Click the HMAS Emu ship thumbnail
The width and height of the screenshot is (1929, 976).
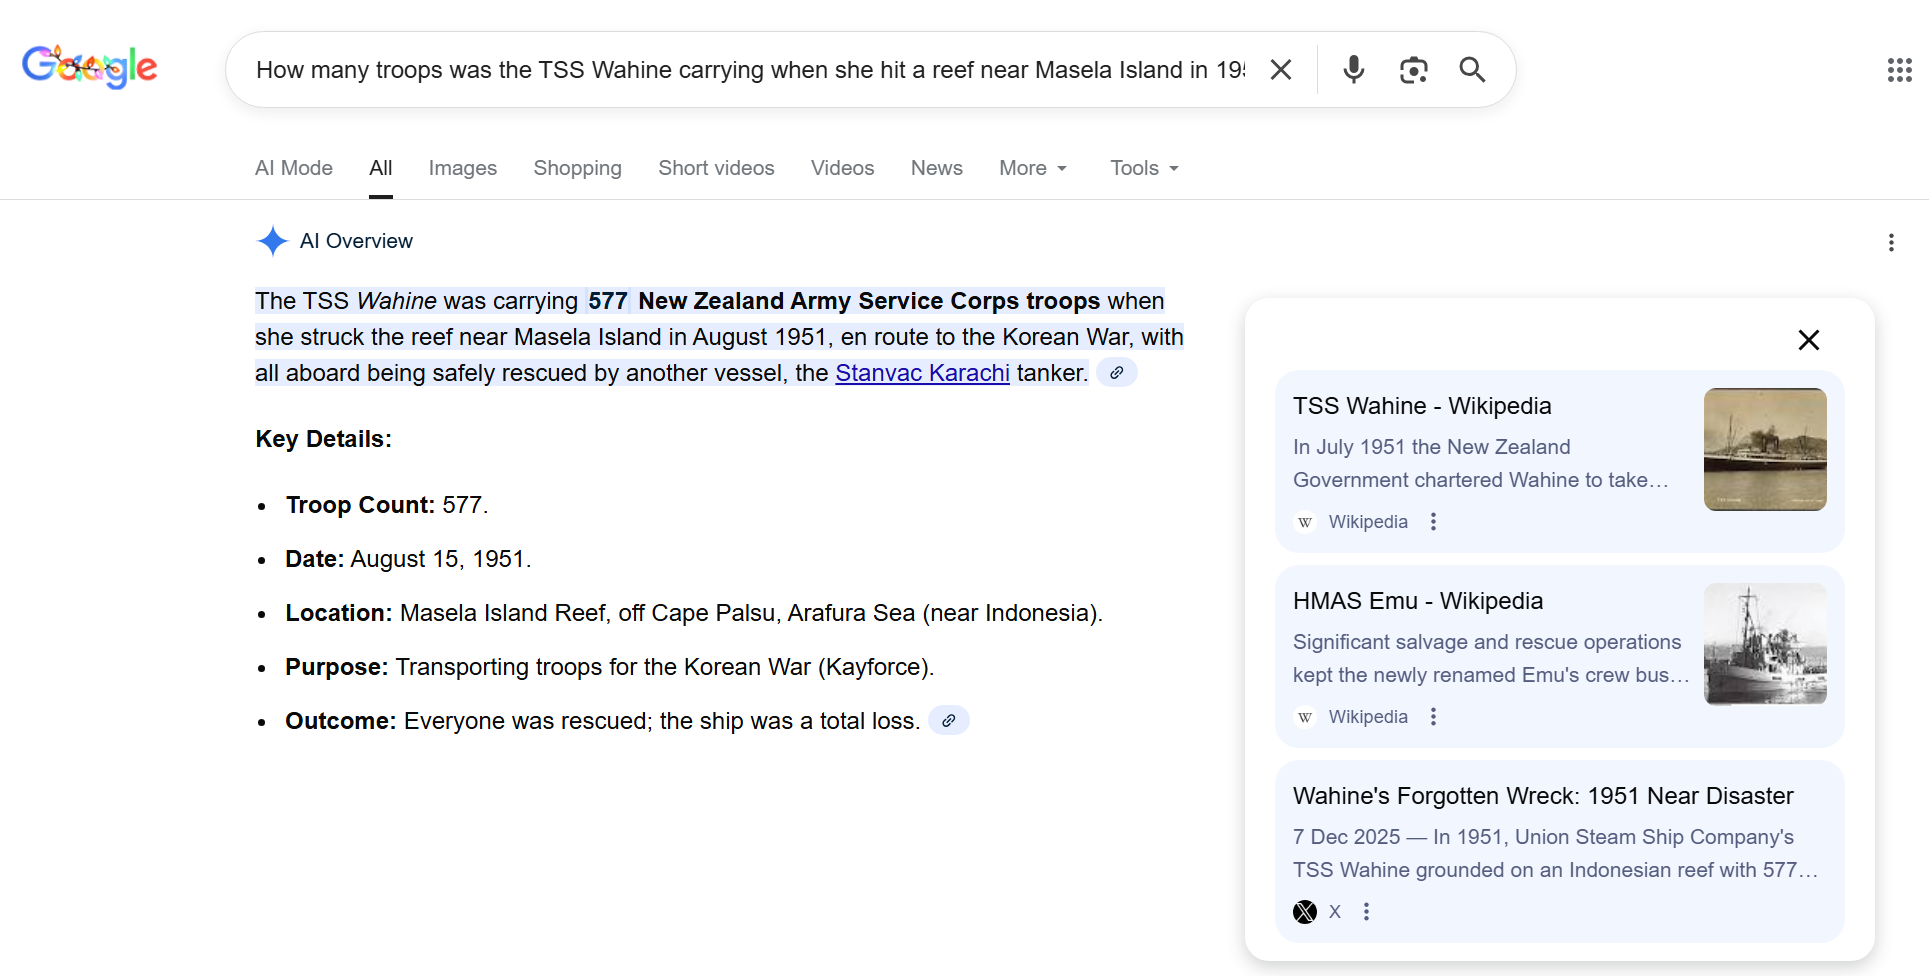click(1765, 644)
